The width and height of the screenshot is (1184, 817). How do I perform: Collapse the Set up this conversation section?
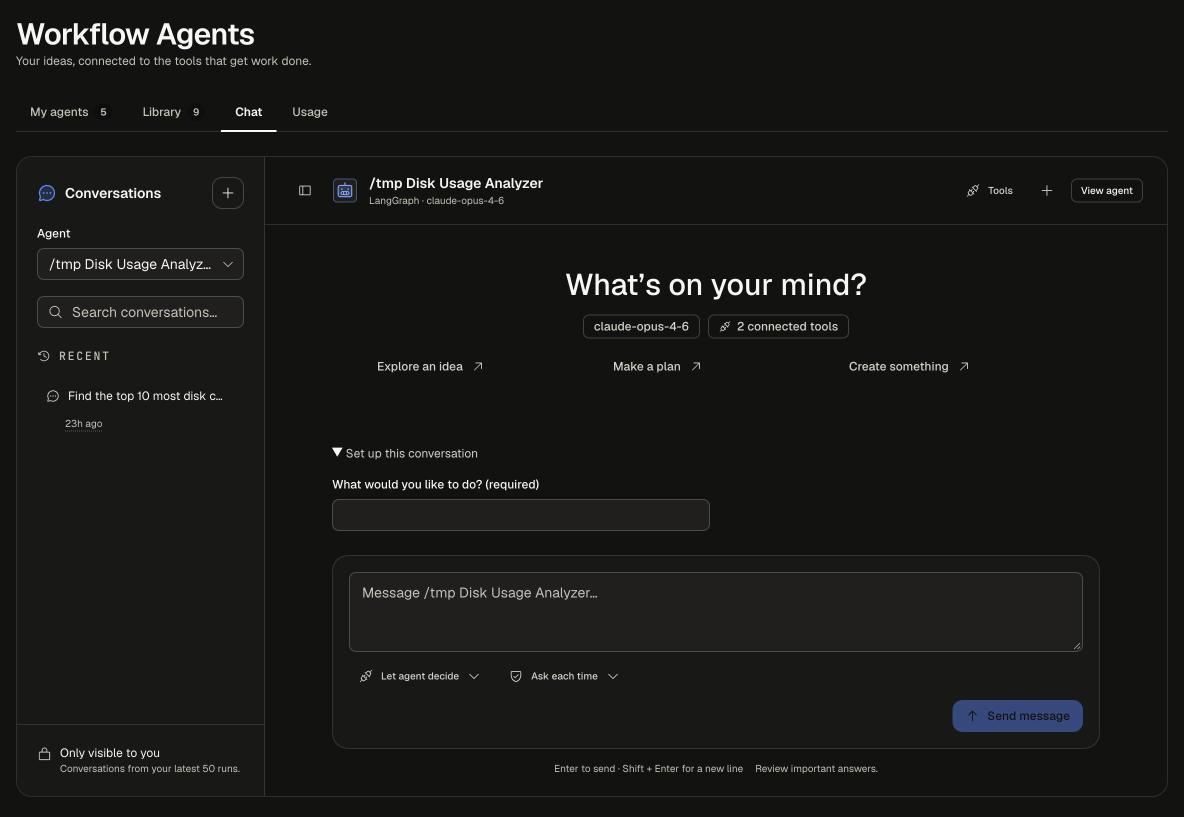405,453
